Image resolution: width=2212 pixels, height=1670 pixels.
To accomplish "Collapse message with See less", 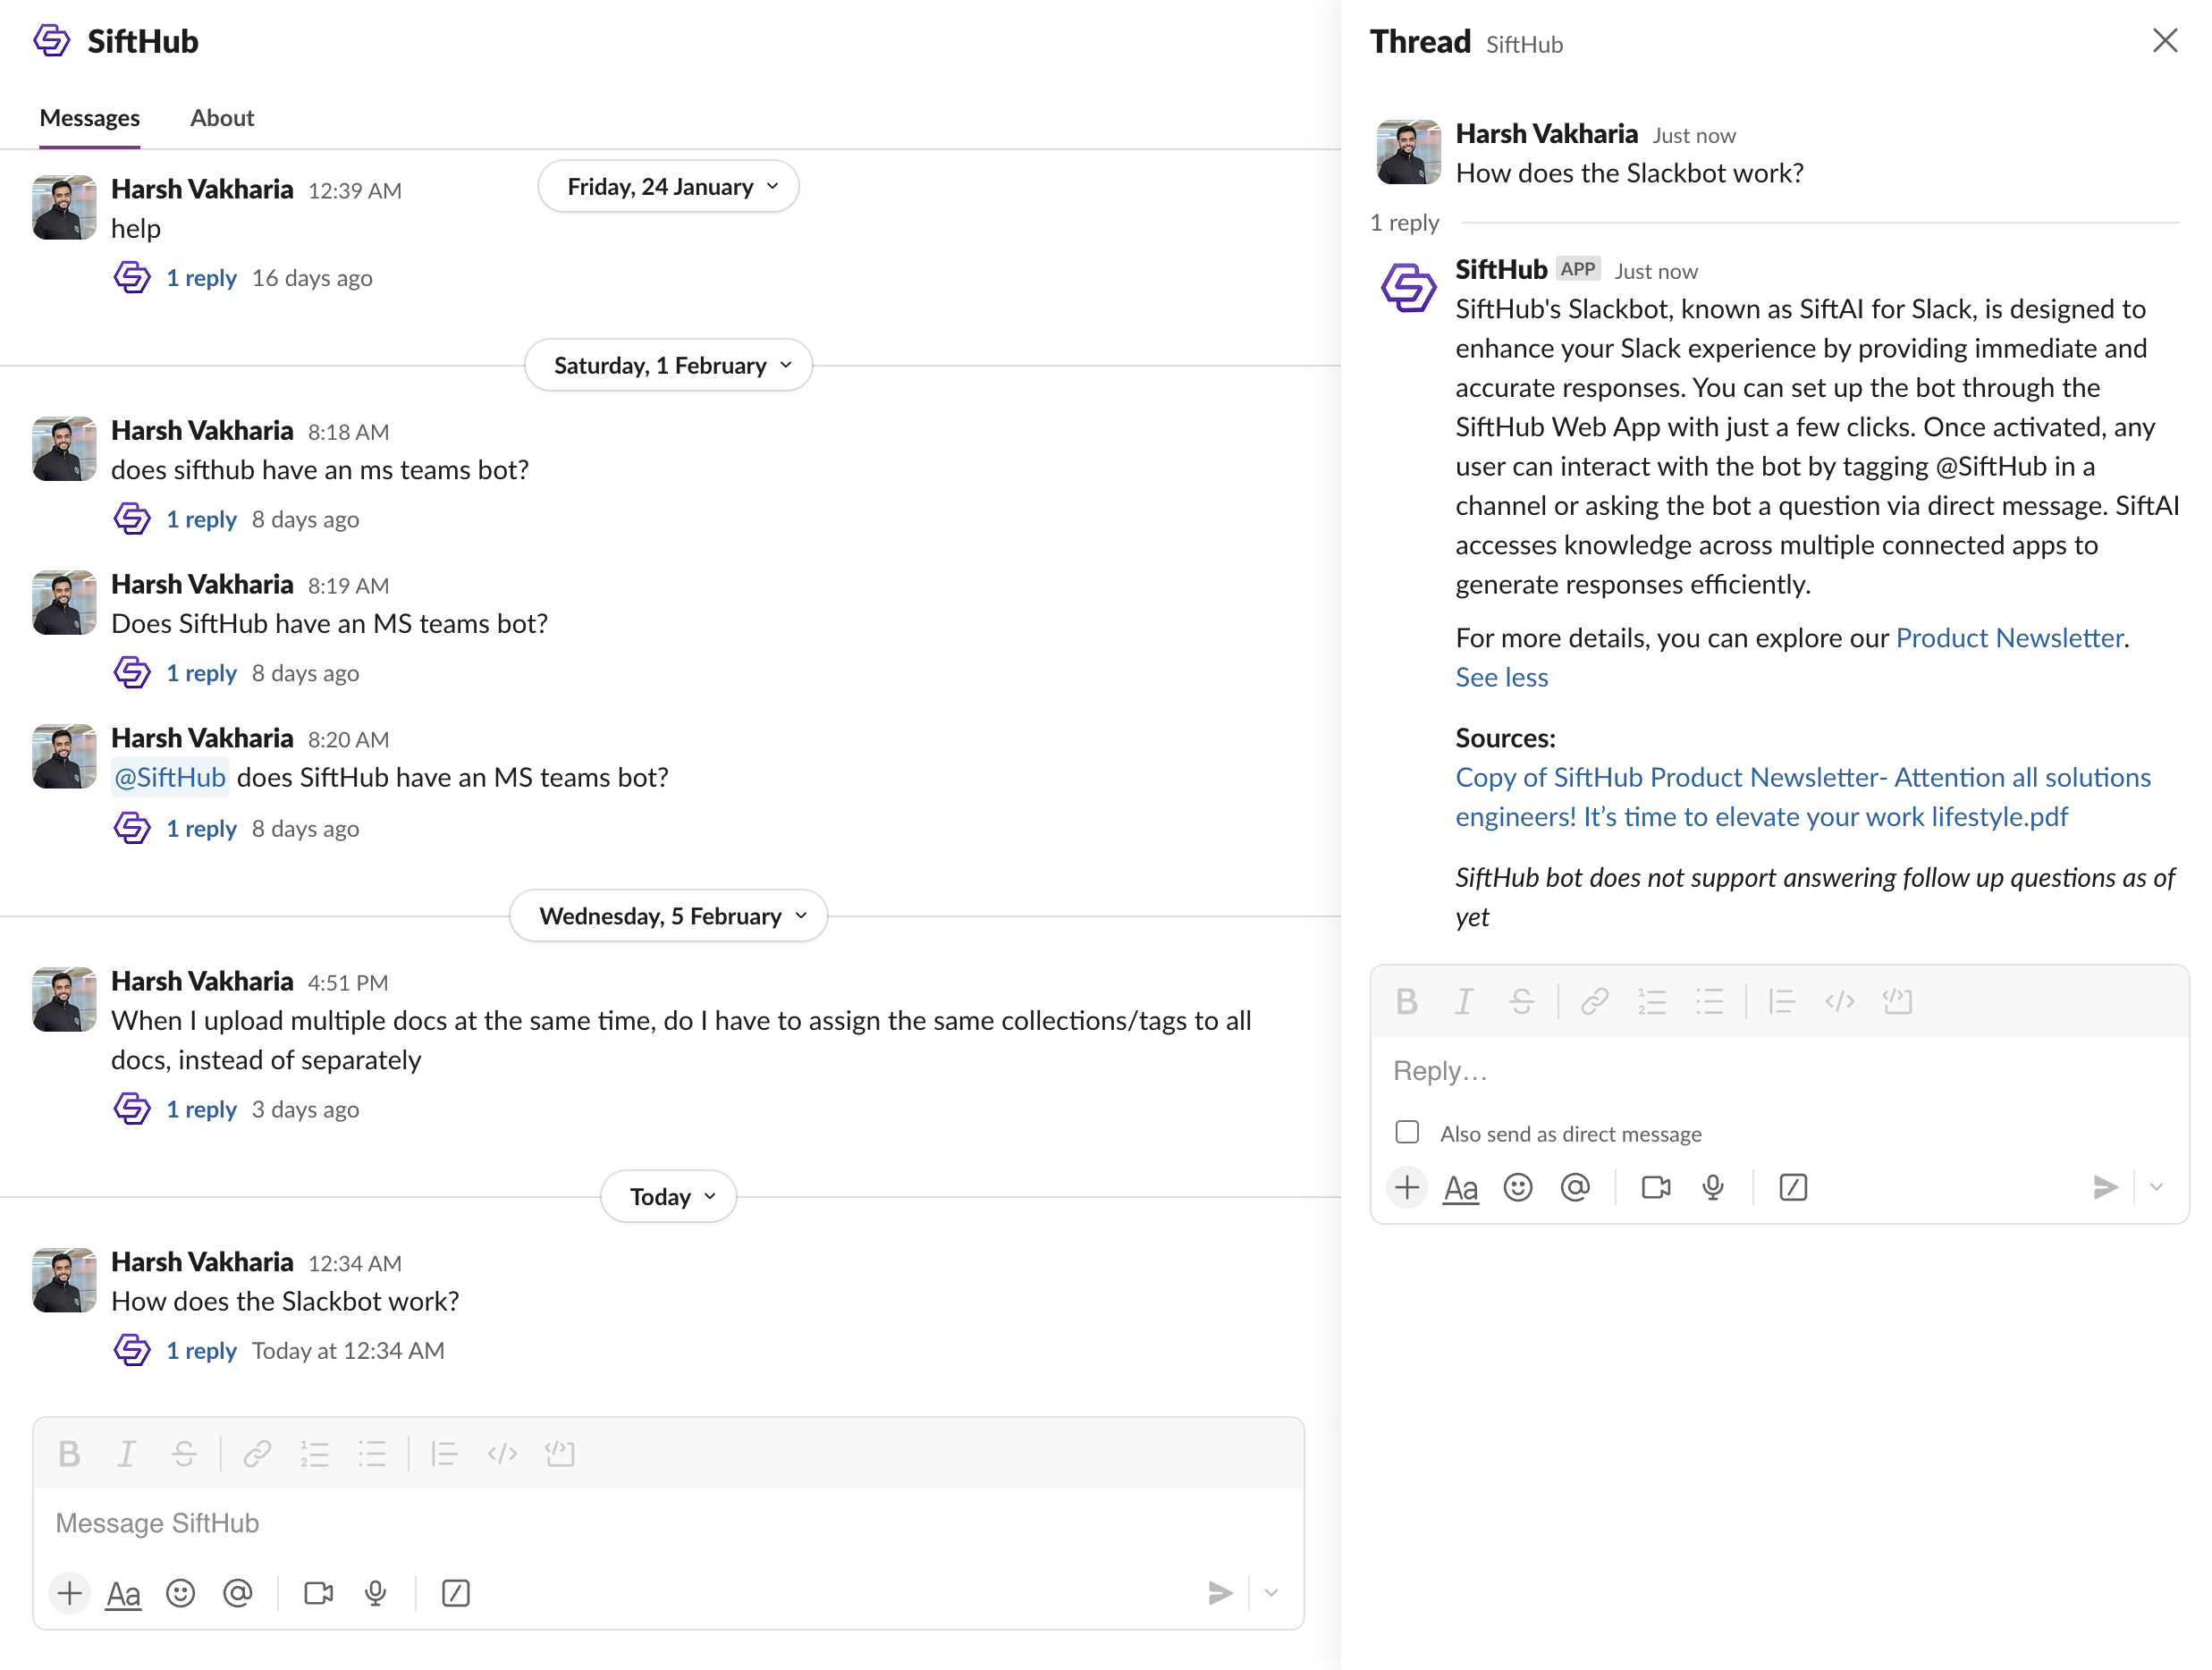I will (1501, 678).
